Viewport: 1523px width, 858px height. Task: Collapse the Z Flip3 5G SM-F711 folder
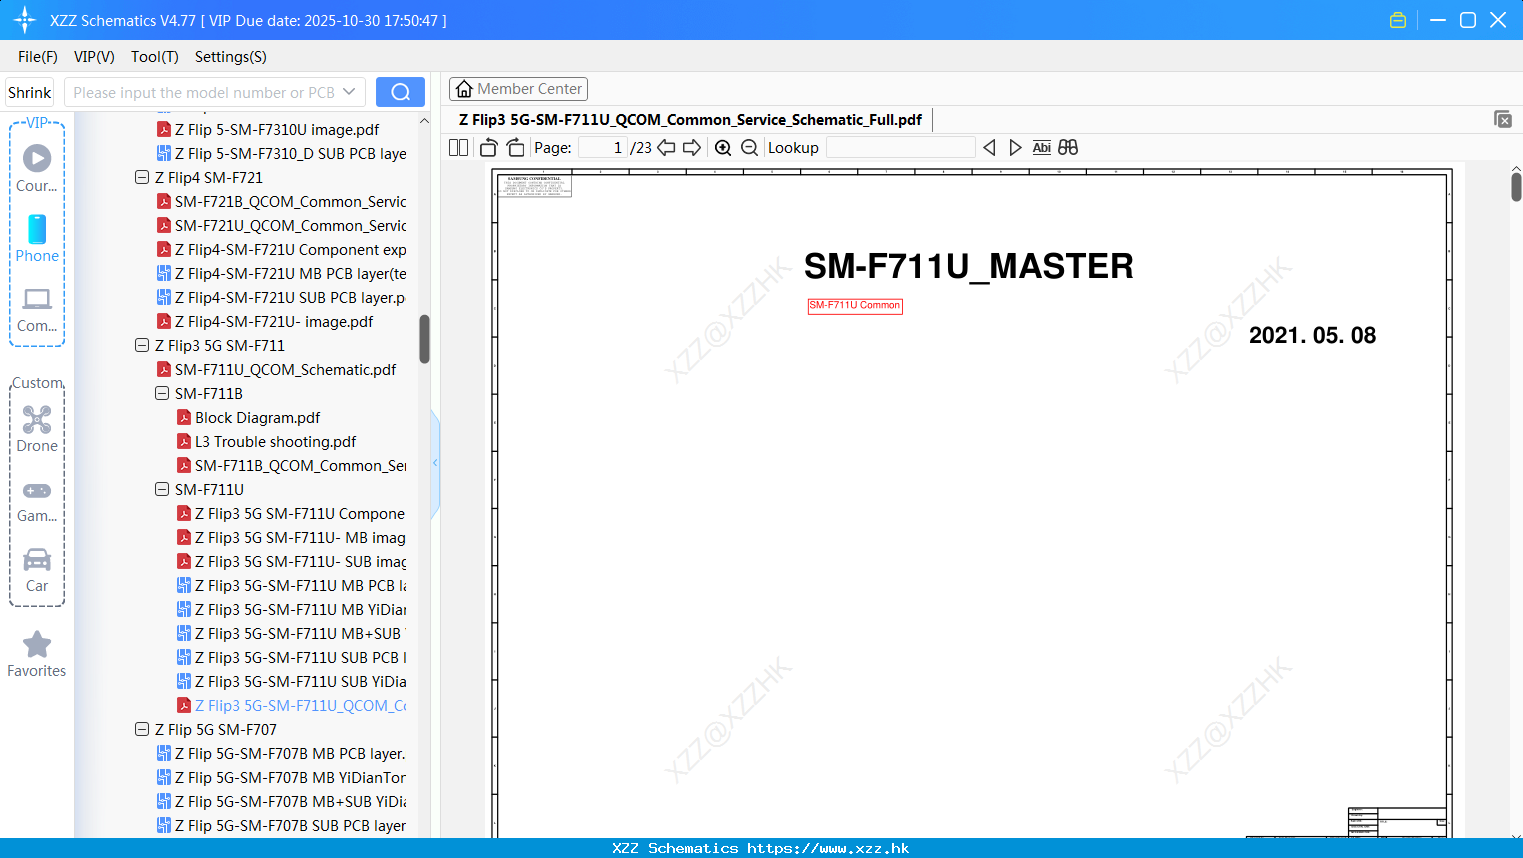tap(142, 345)
